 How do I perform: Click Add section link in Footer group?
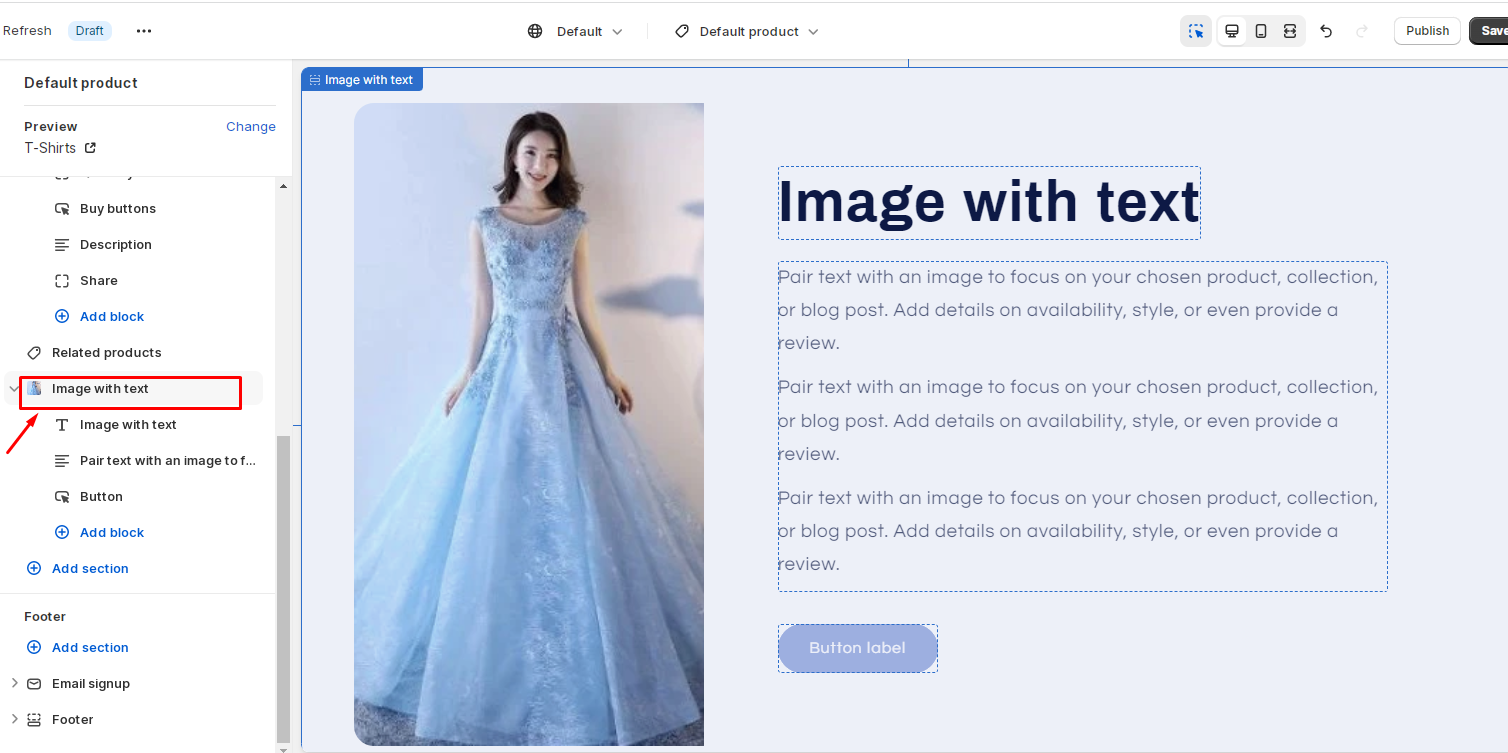point(90,648)
